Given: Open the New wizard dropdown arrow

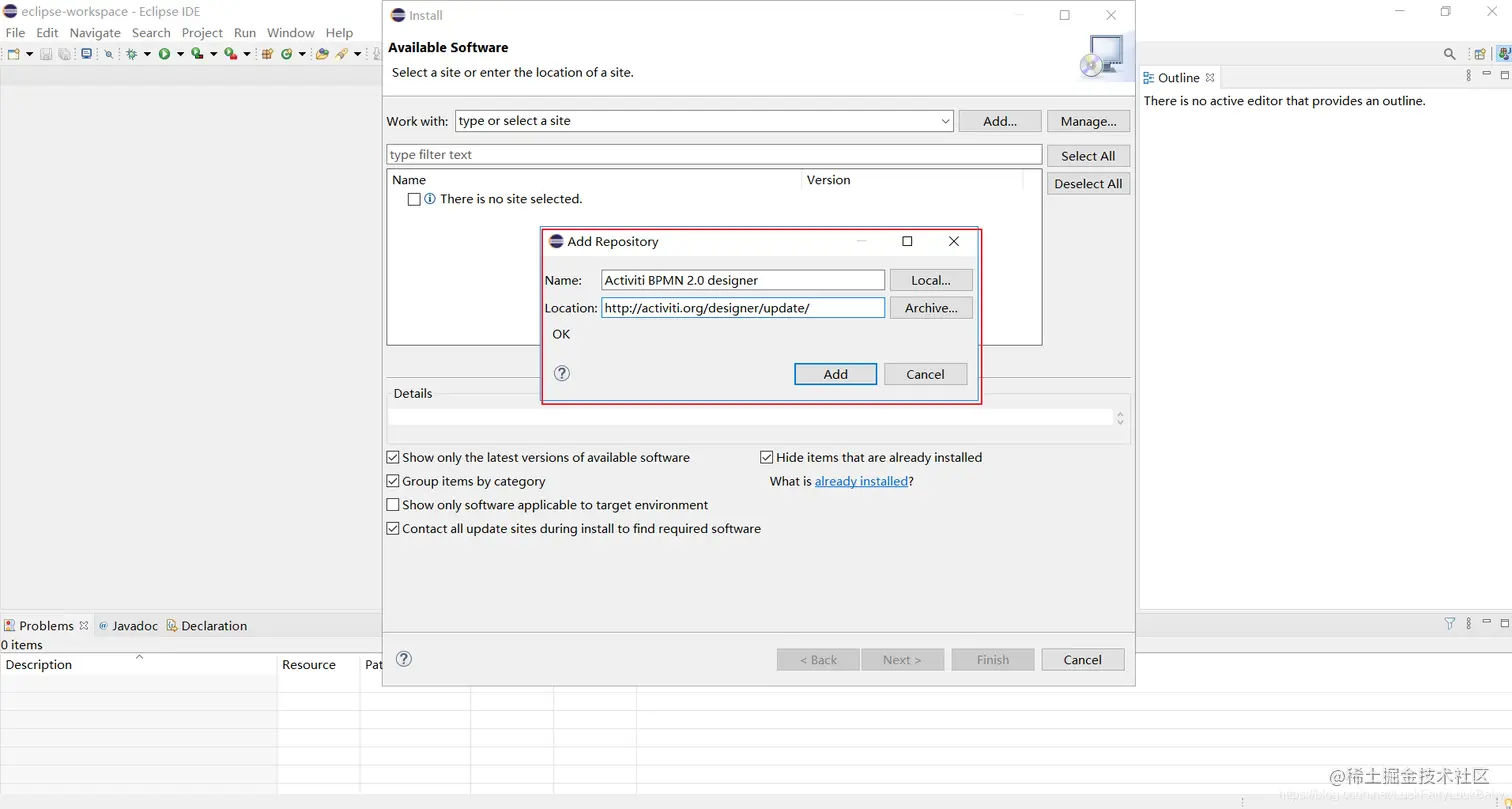Looking at the screenshot, I should pyautogui.click(x=30, y=54).
